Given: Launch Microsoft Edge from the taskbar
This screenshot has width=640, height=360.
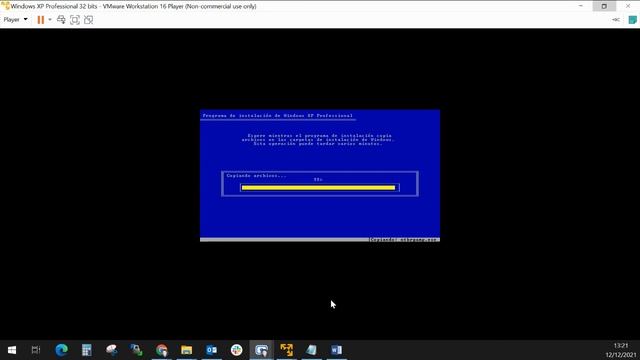Looking at the screenshot, I should click(x=62, y=350).
